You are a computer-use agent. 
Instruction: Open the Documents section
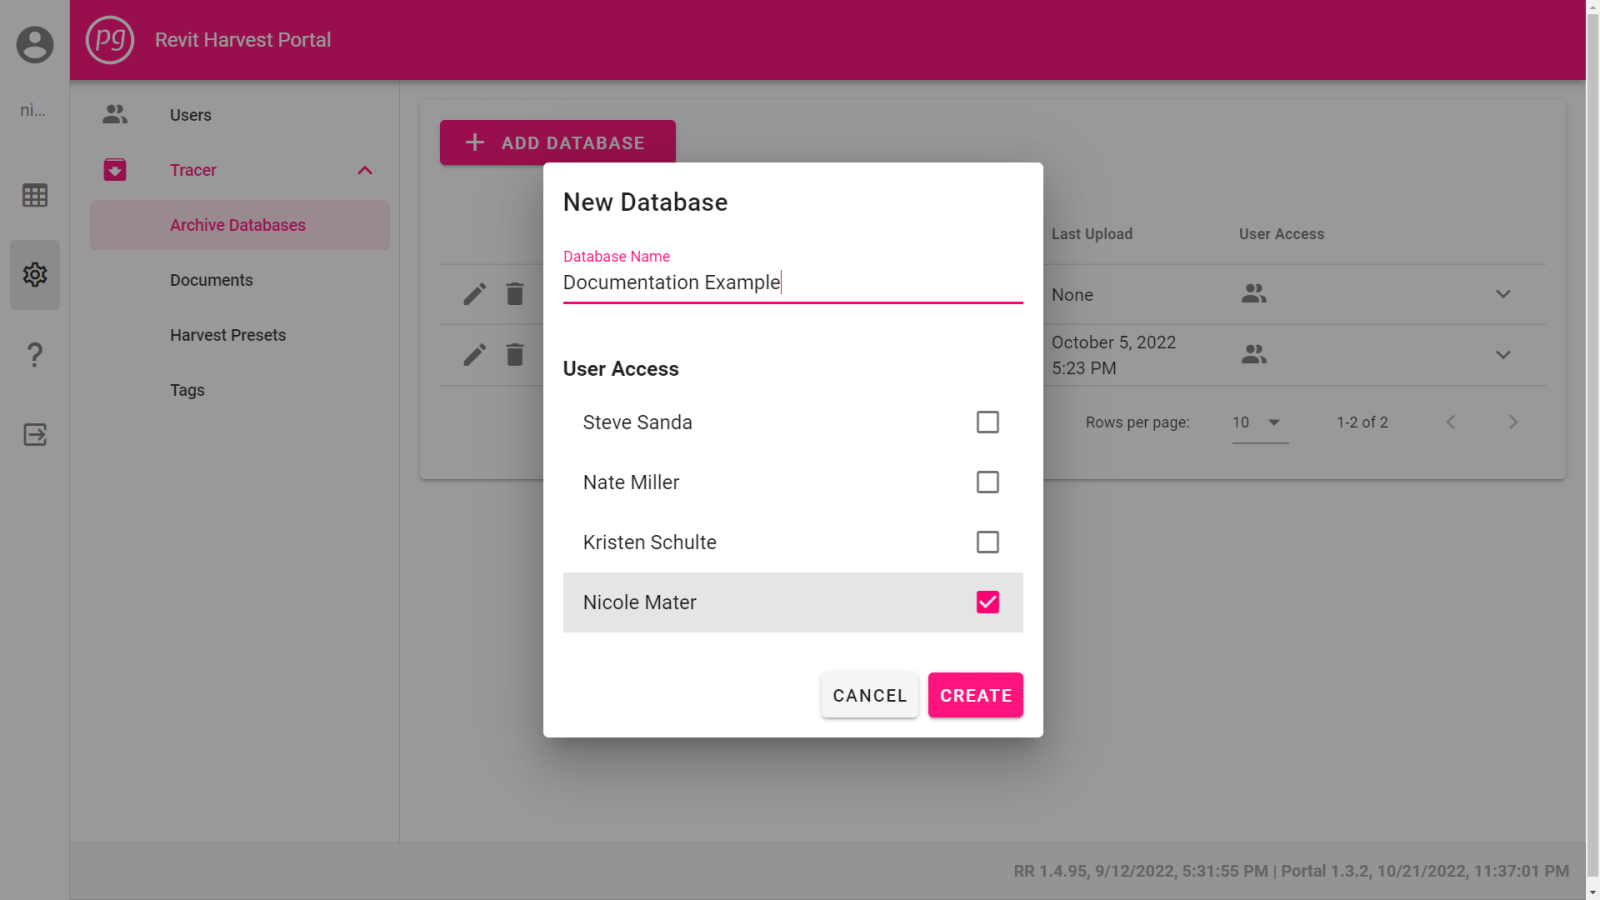tap(211, 280)
